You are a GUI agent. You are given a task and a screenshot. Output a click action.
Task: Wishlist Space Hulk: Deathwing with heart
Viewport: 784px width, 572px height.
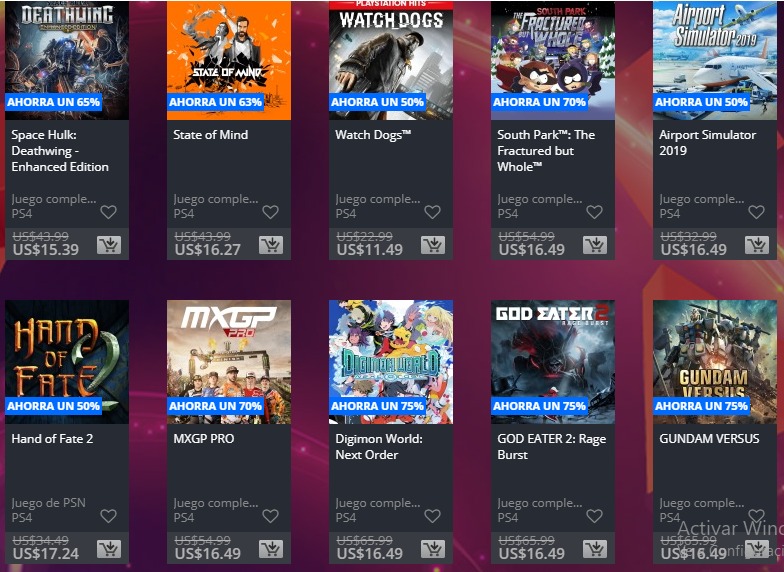pos(108,212)
